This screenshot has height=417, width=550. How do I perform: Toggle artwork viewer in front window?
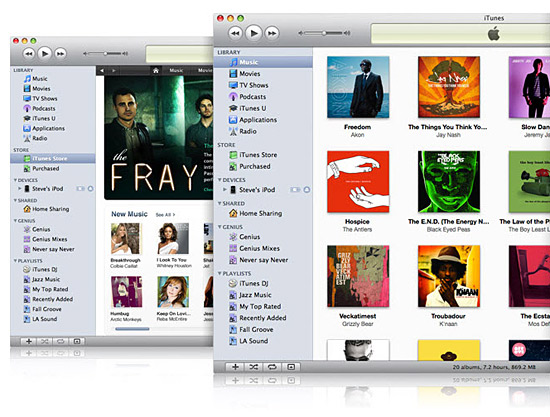pos(291,367)
